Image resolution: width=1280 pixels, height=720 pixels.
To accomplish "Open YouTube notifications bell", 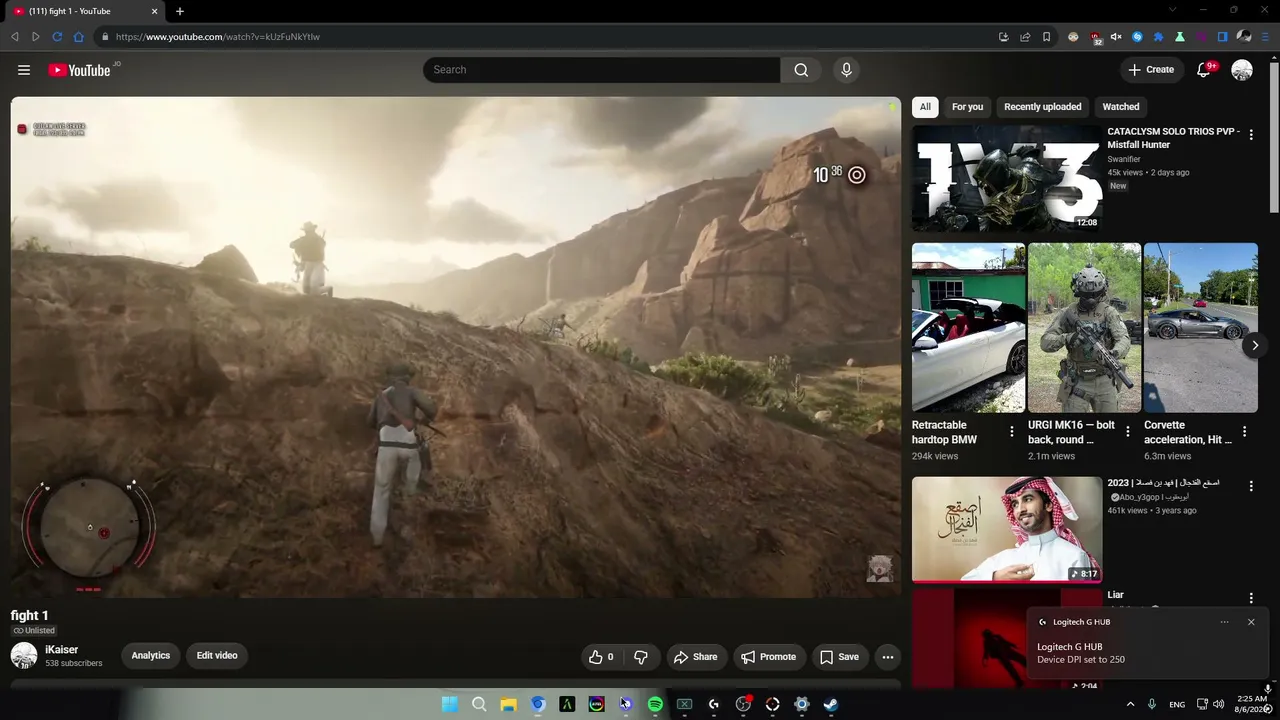I will pos(1204,70).
